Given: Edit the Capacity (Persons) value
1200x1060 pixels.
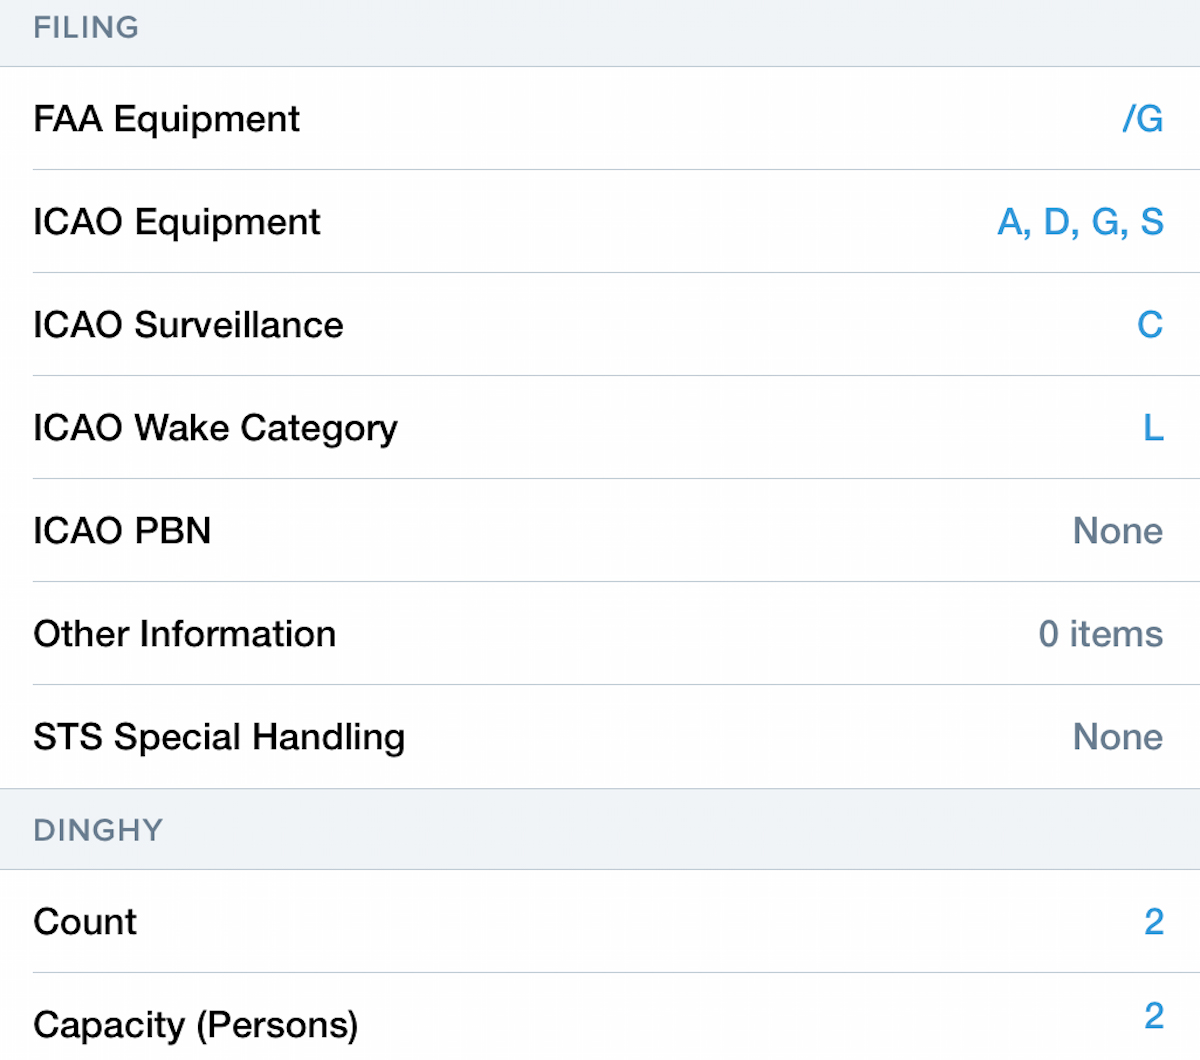Looking at the screenshot, I should coord(1154,1017).
